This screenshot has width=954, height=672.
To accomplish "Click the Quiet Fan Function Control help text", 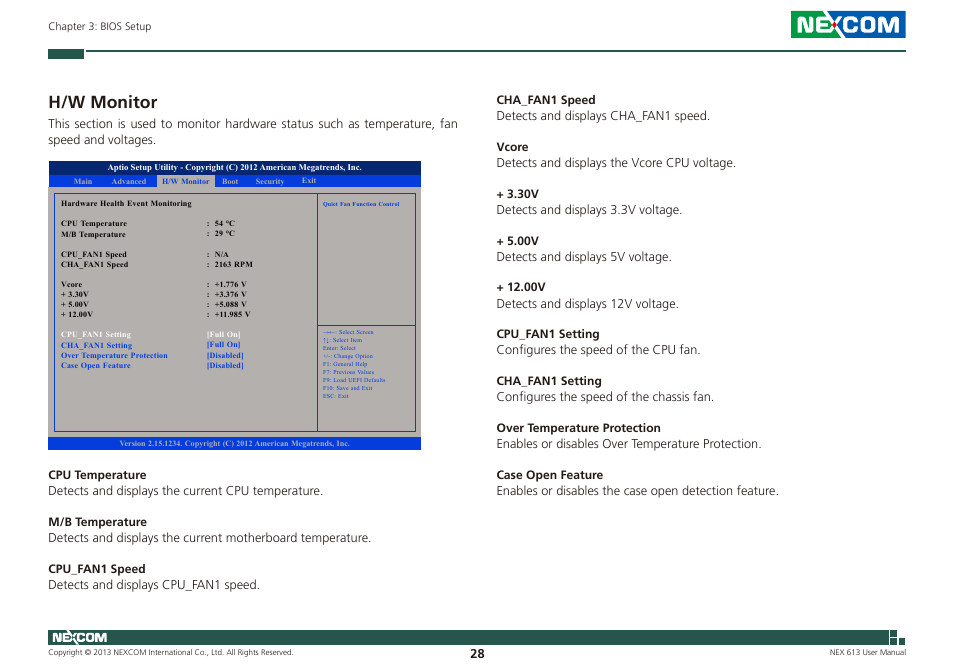I will [x=361, y=204].
